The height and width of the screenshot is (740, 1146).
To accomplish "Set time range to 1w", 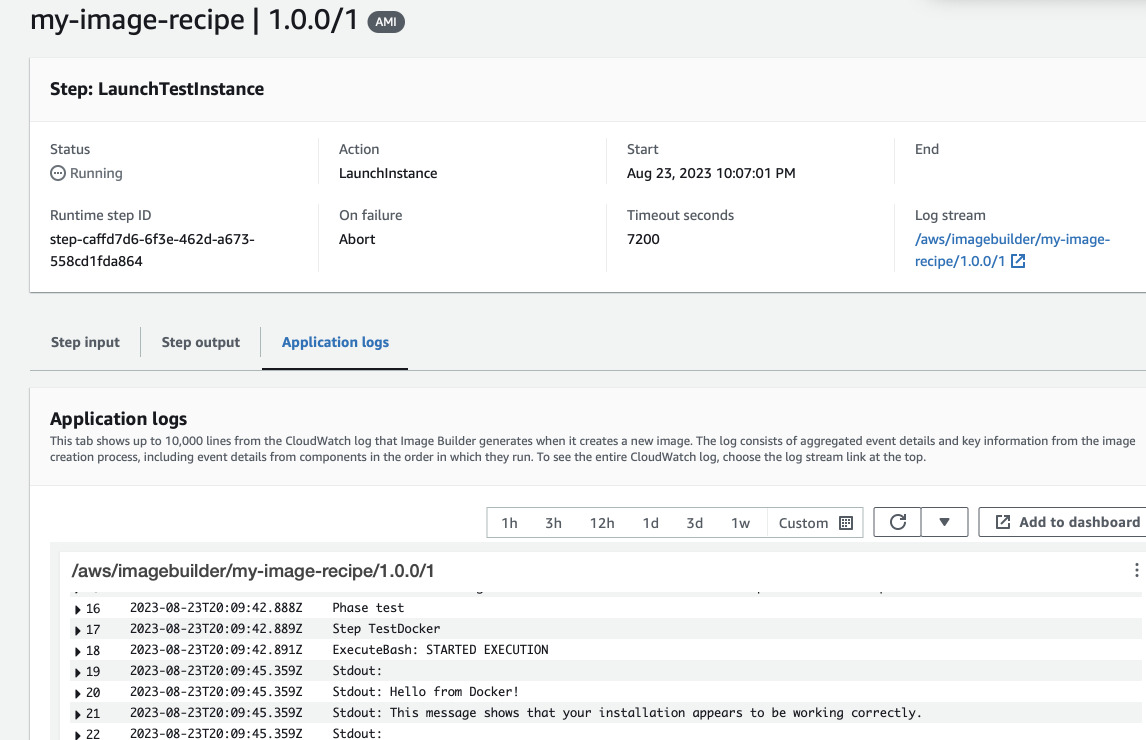I will pyautogui.click(x=740, y=523).
